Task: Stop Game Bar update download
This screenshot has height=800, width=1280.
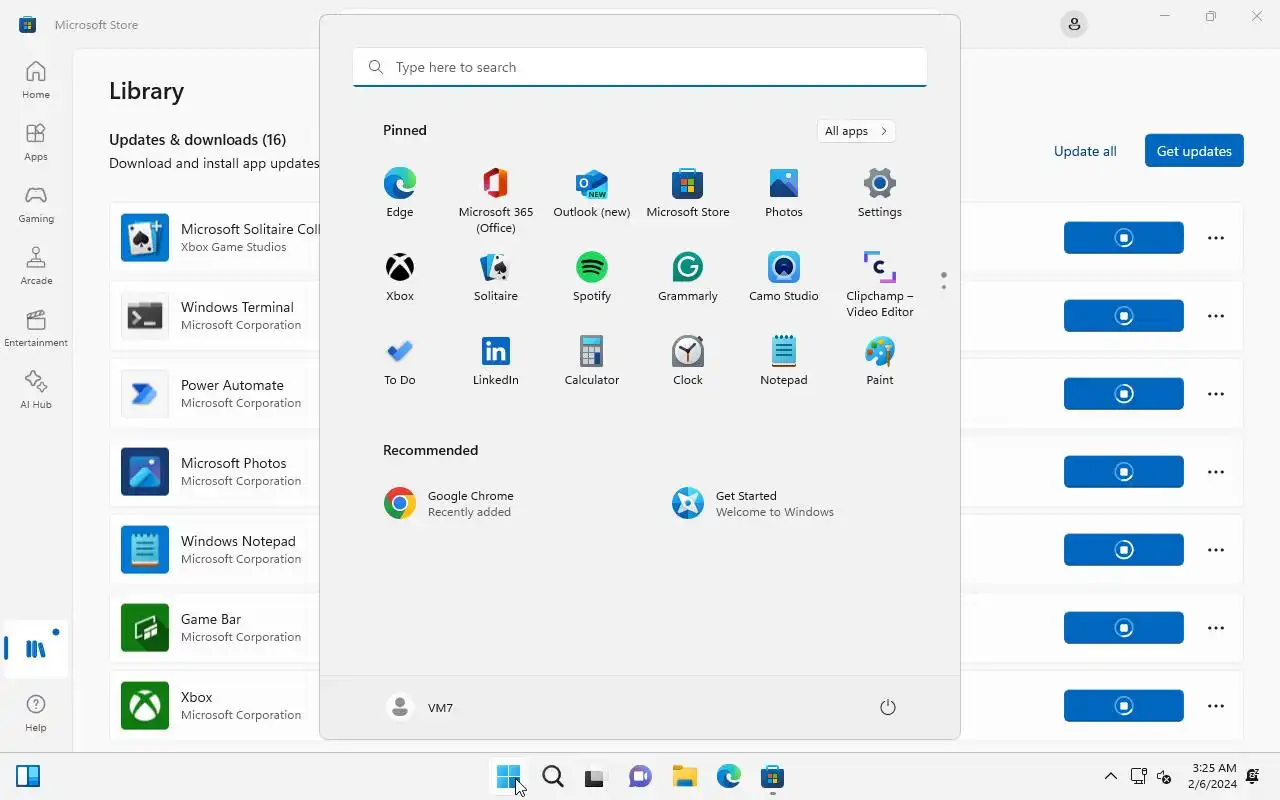Action: tap(1124, 628)
